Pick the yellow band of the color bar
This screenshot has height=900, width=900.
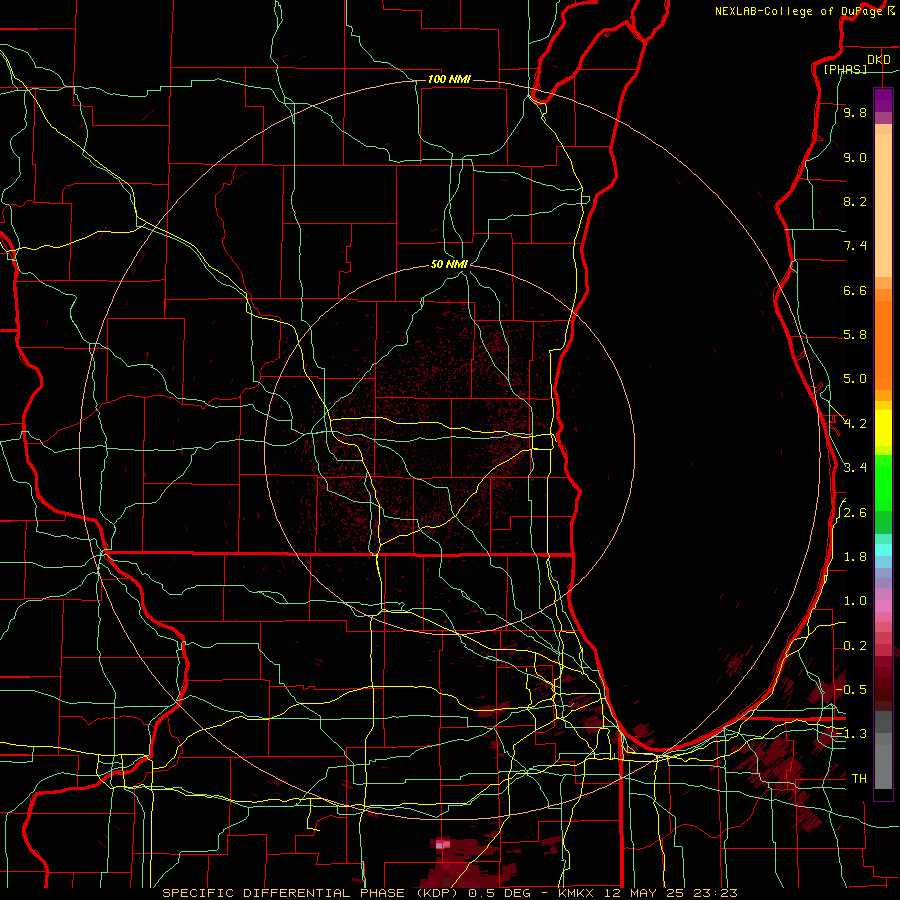883,428
